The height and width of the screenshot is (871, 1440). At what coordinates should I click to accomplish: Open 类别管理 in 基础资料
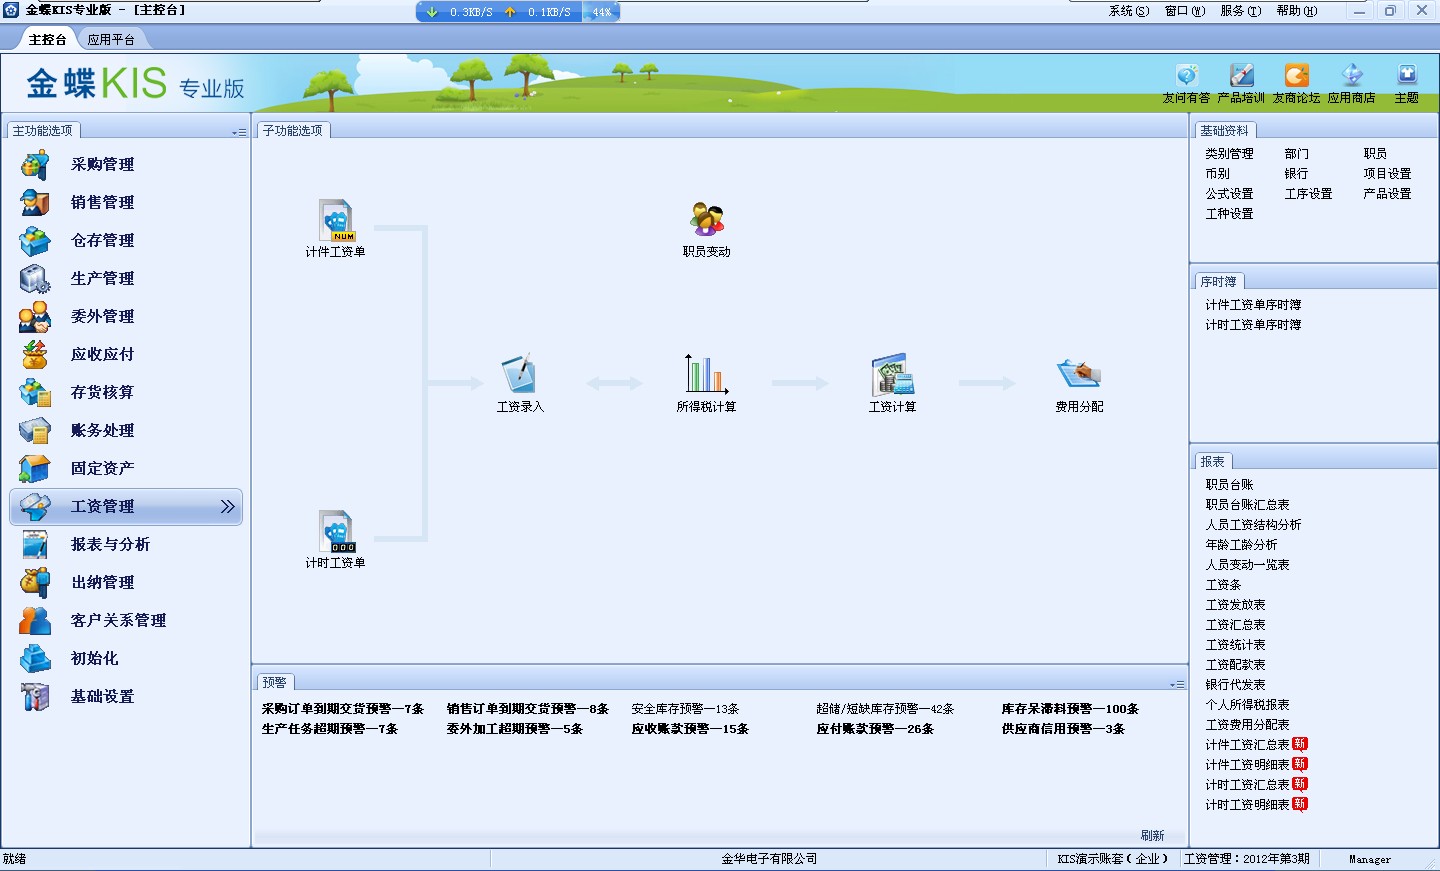pos(1229,154)
